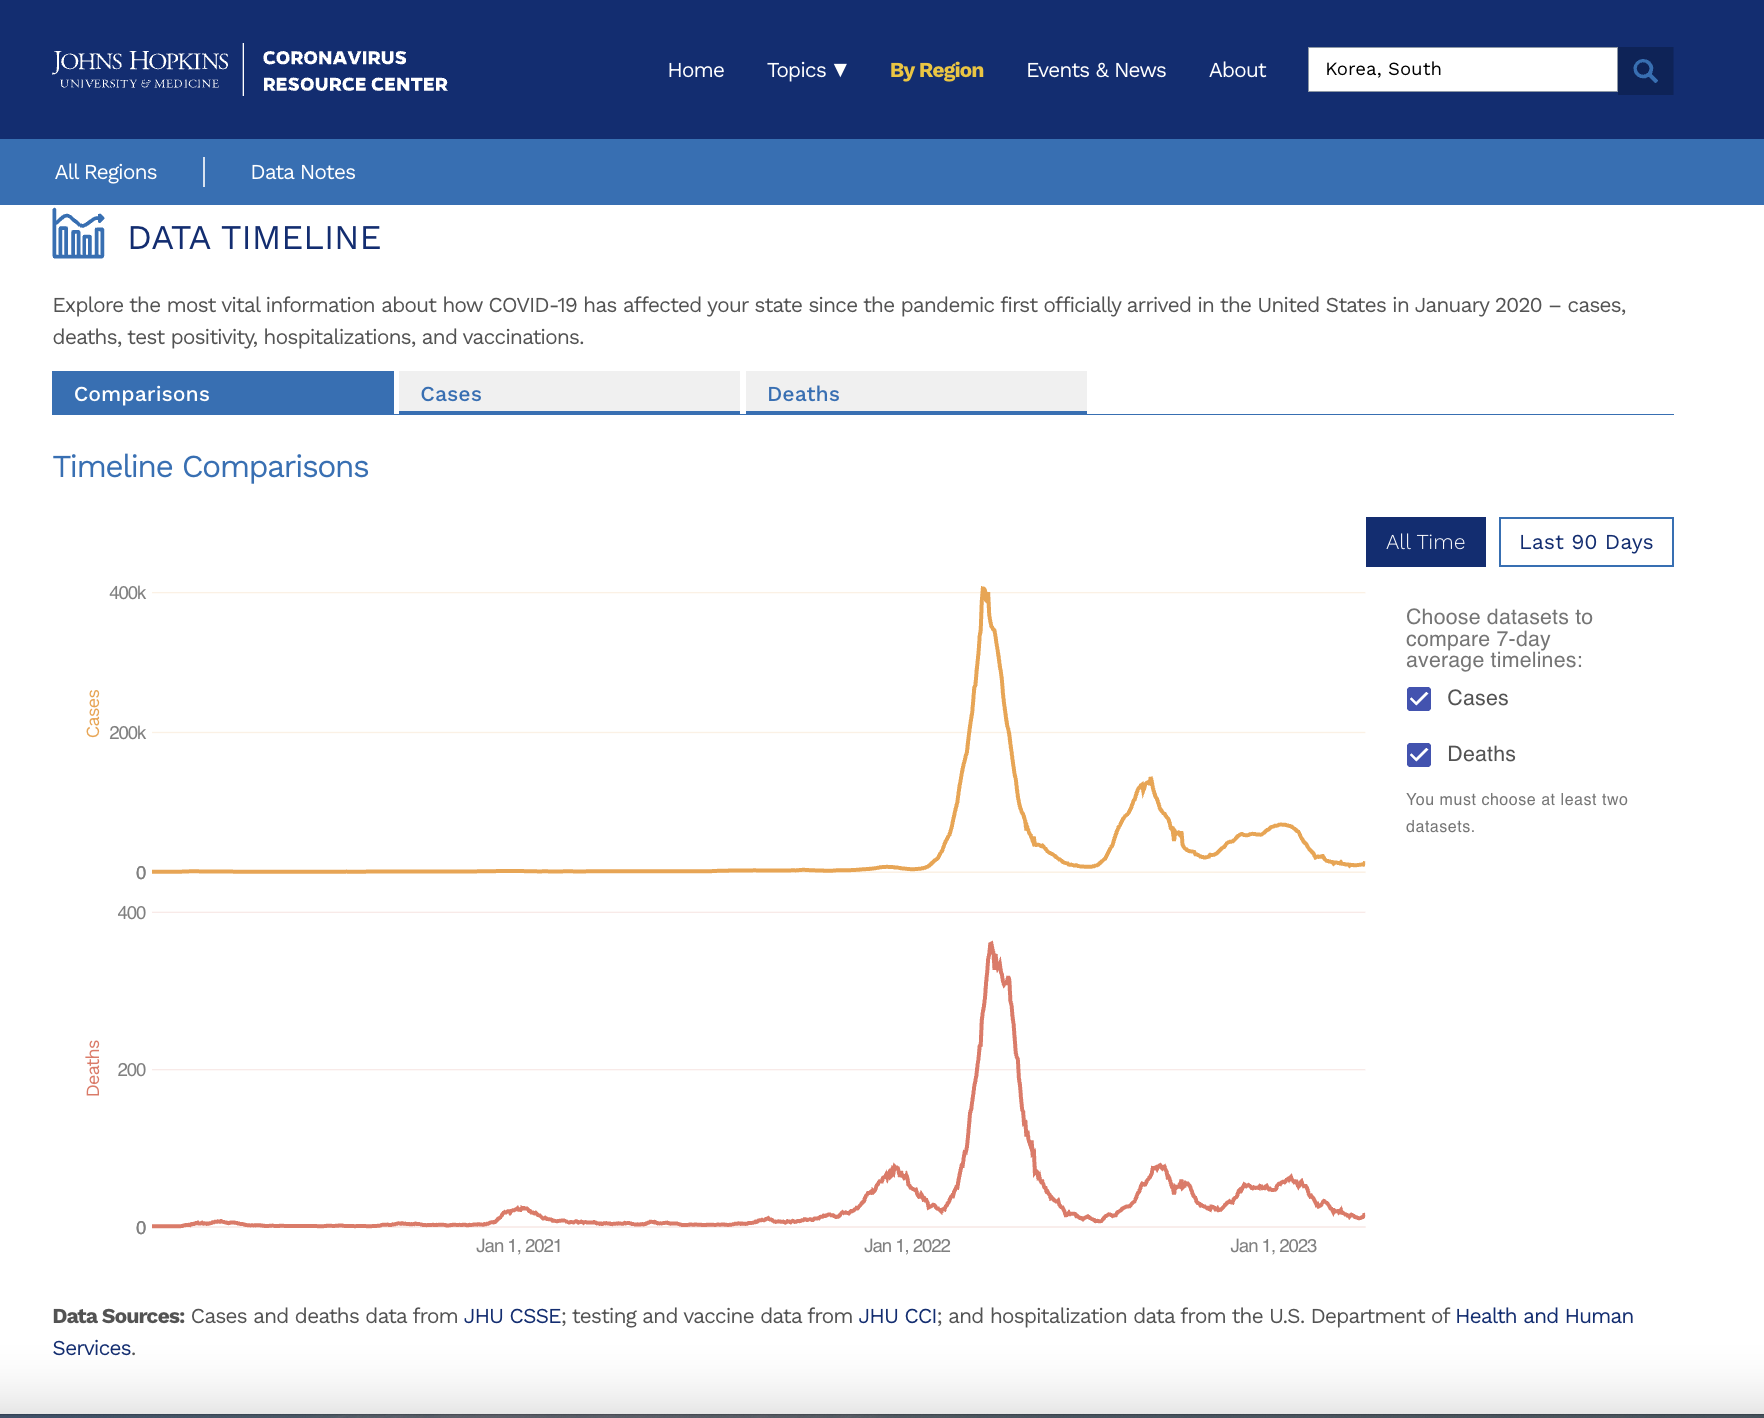Screen dimensions: 1764x1418
Task: Switch to the Cases tab
Action: (569, 393)
